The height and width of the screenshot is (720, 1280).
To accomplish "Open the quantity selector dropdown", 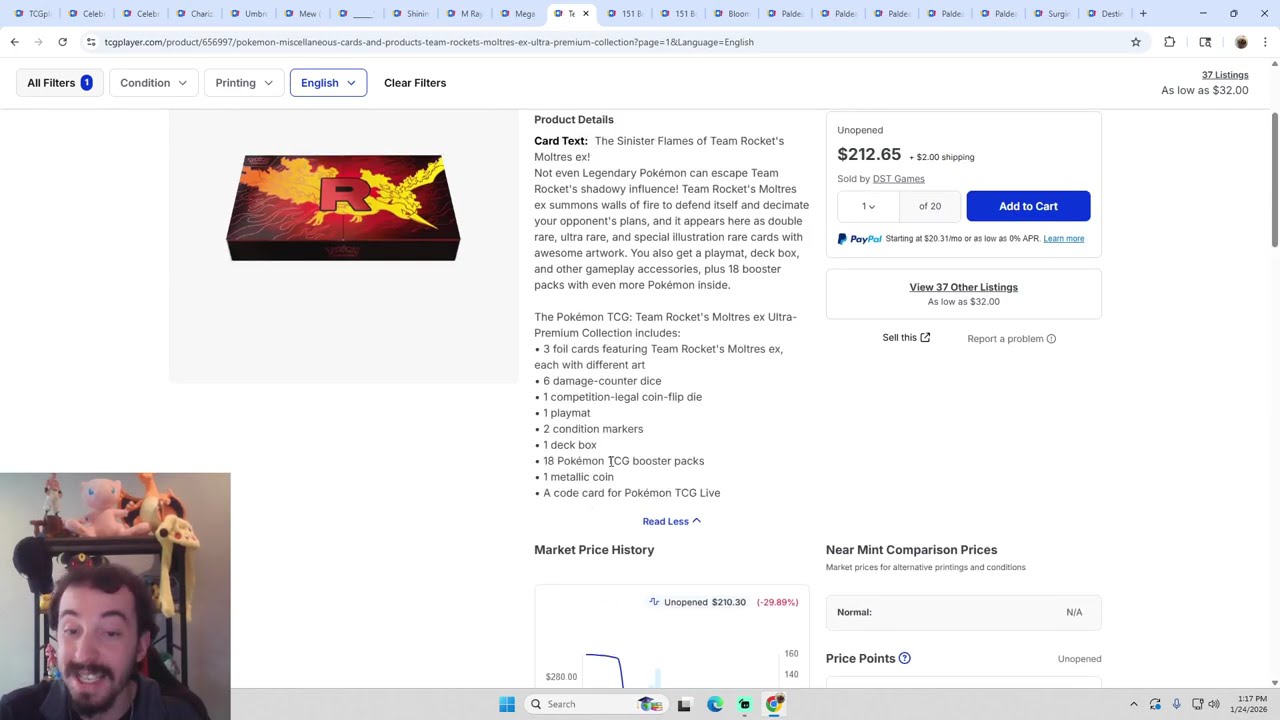I will pos(869,206).
